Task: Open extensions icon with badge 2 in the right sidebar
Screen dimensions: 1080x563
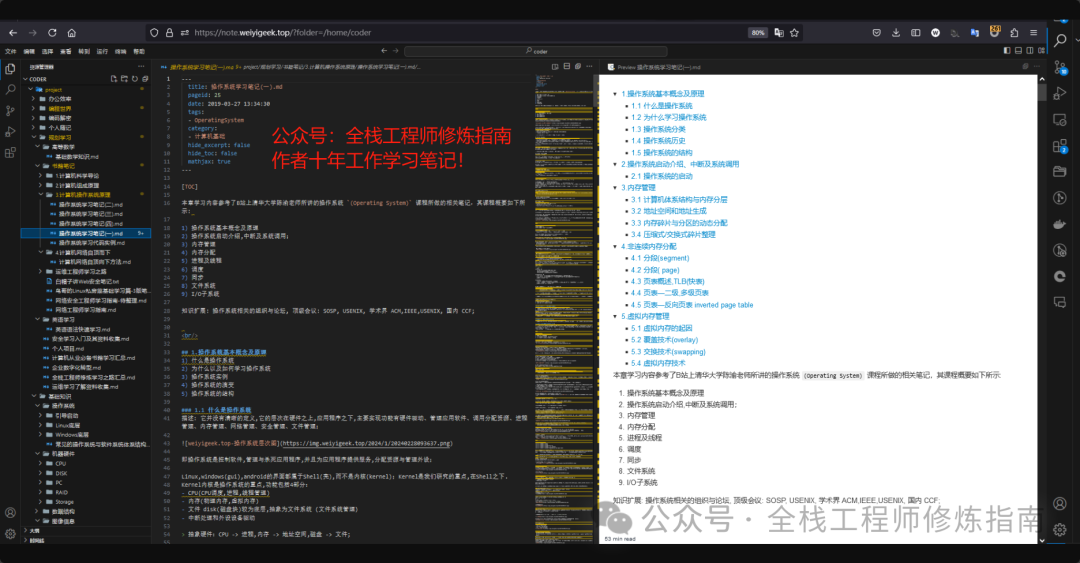Action: 1060,145
